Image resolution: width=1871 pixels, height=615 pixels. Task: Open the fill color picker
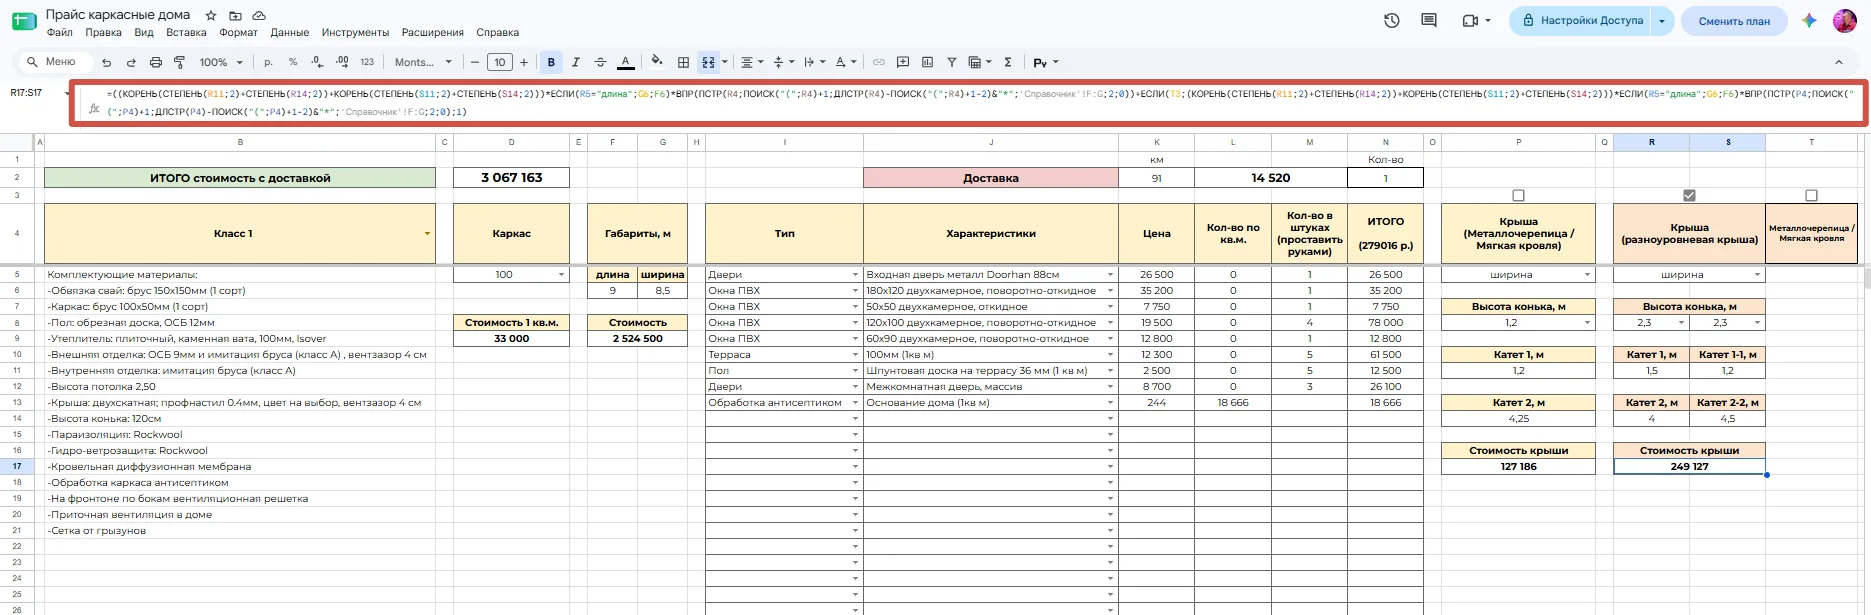click(x=657, y=62)
